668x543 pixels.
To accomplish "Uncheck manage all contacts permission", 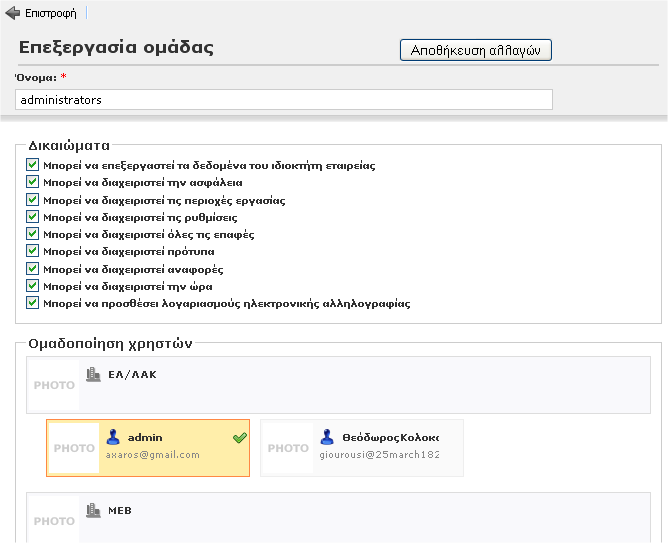I will click(34, 234).
